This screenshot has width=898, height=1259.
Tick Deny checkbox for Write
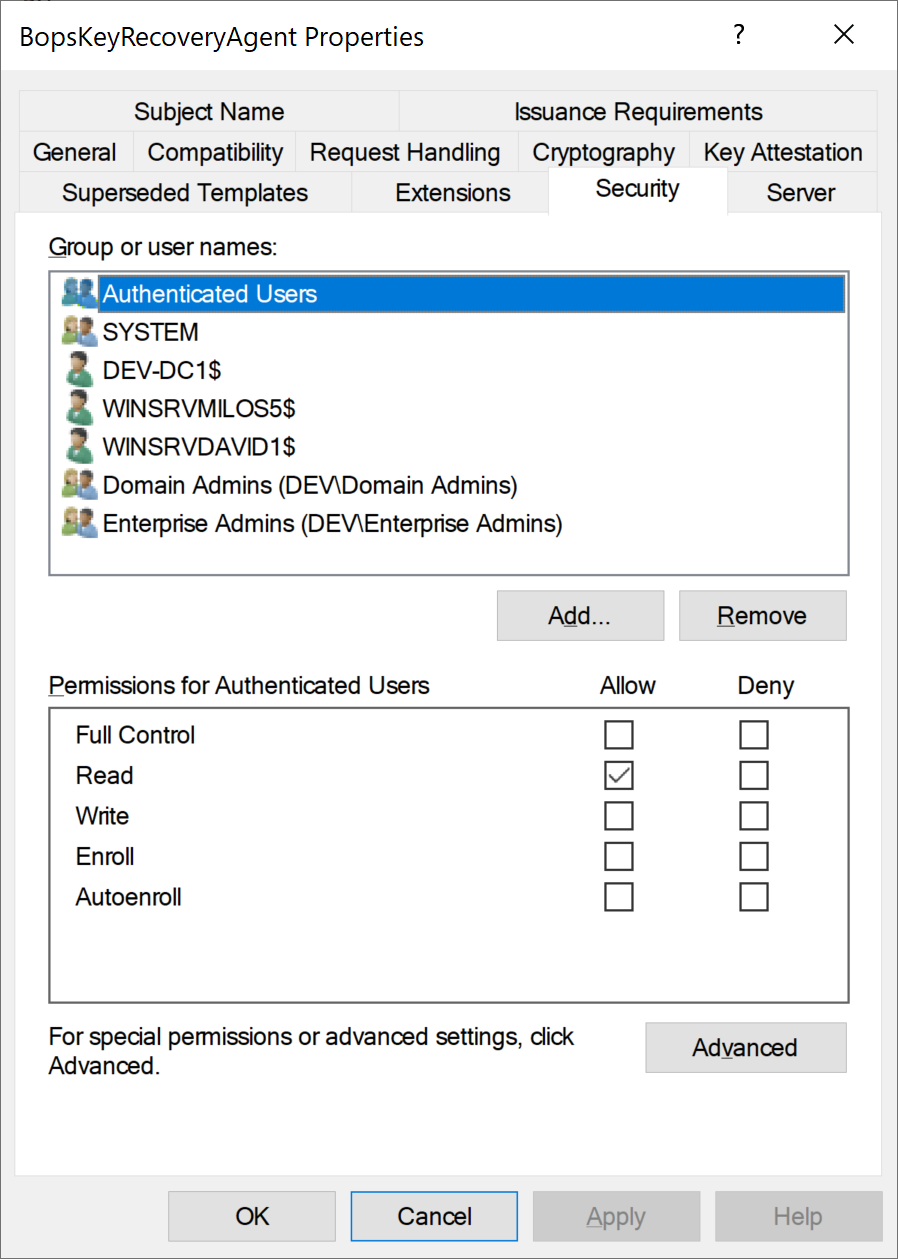tap(754, 816)
